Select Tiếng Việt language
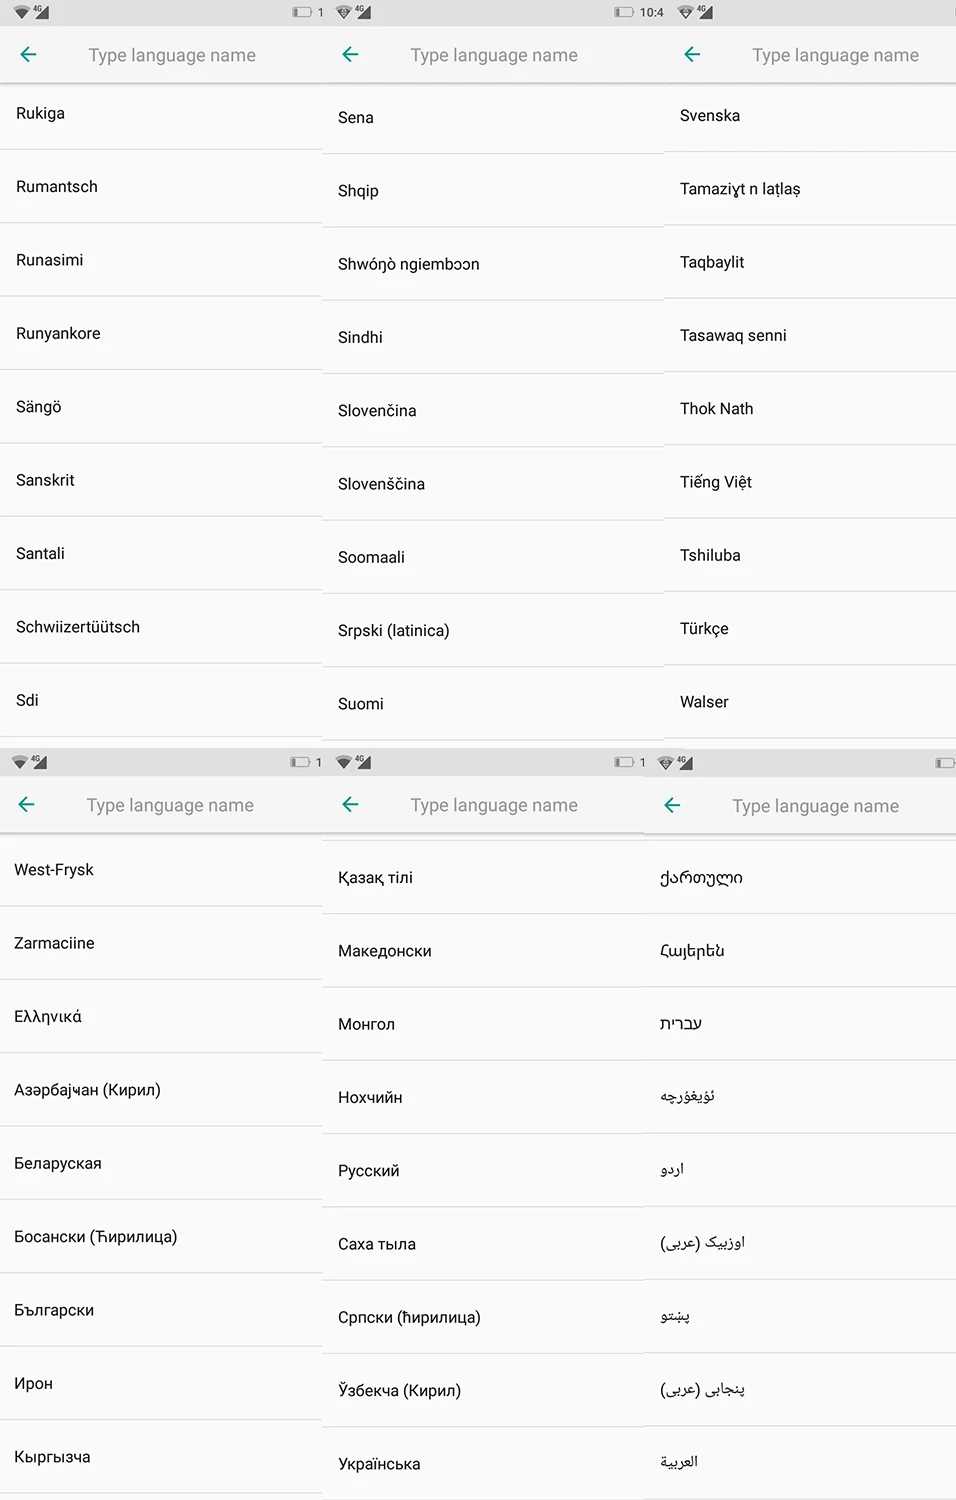956x1500 pixels. [x=810, y=482]
